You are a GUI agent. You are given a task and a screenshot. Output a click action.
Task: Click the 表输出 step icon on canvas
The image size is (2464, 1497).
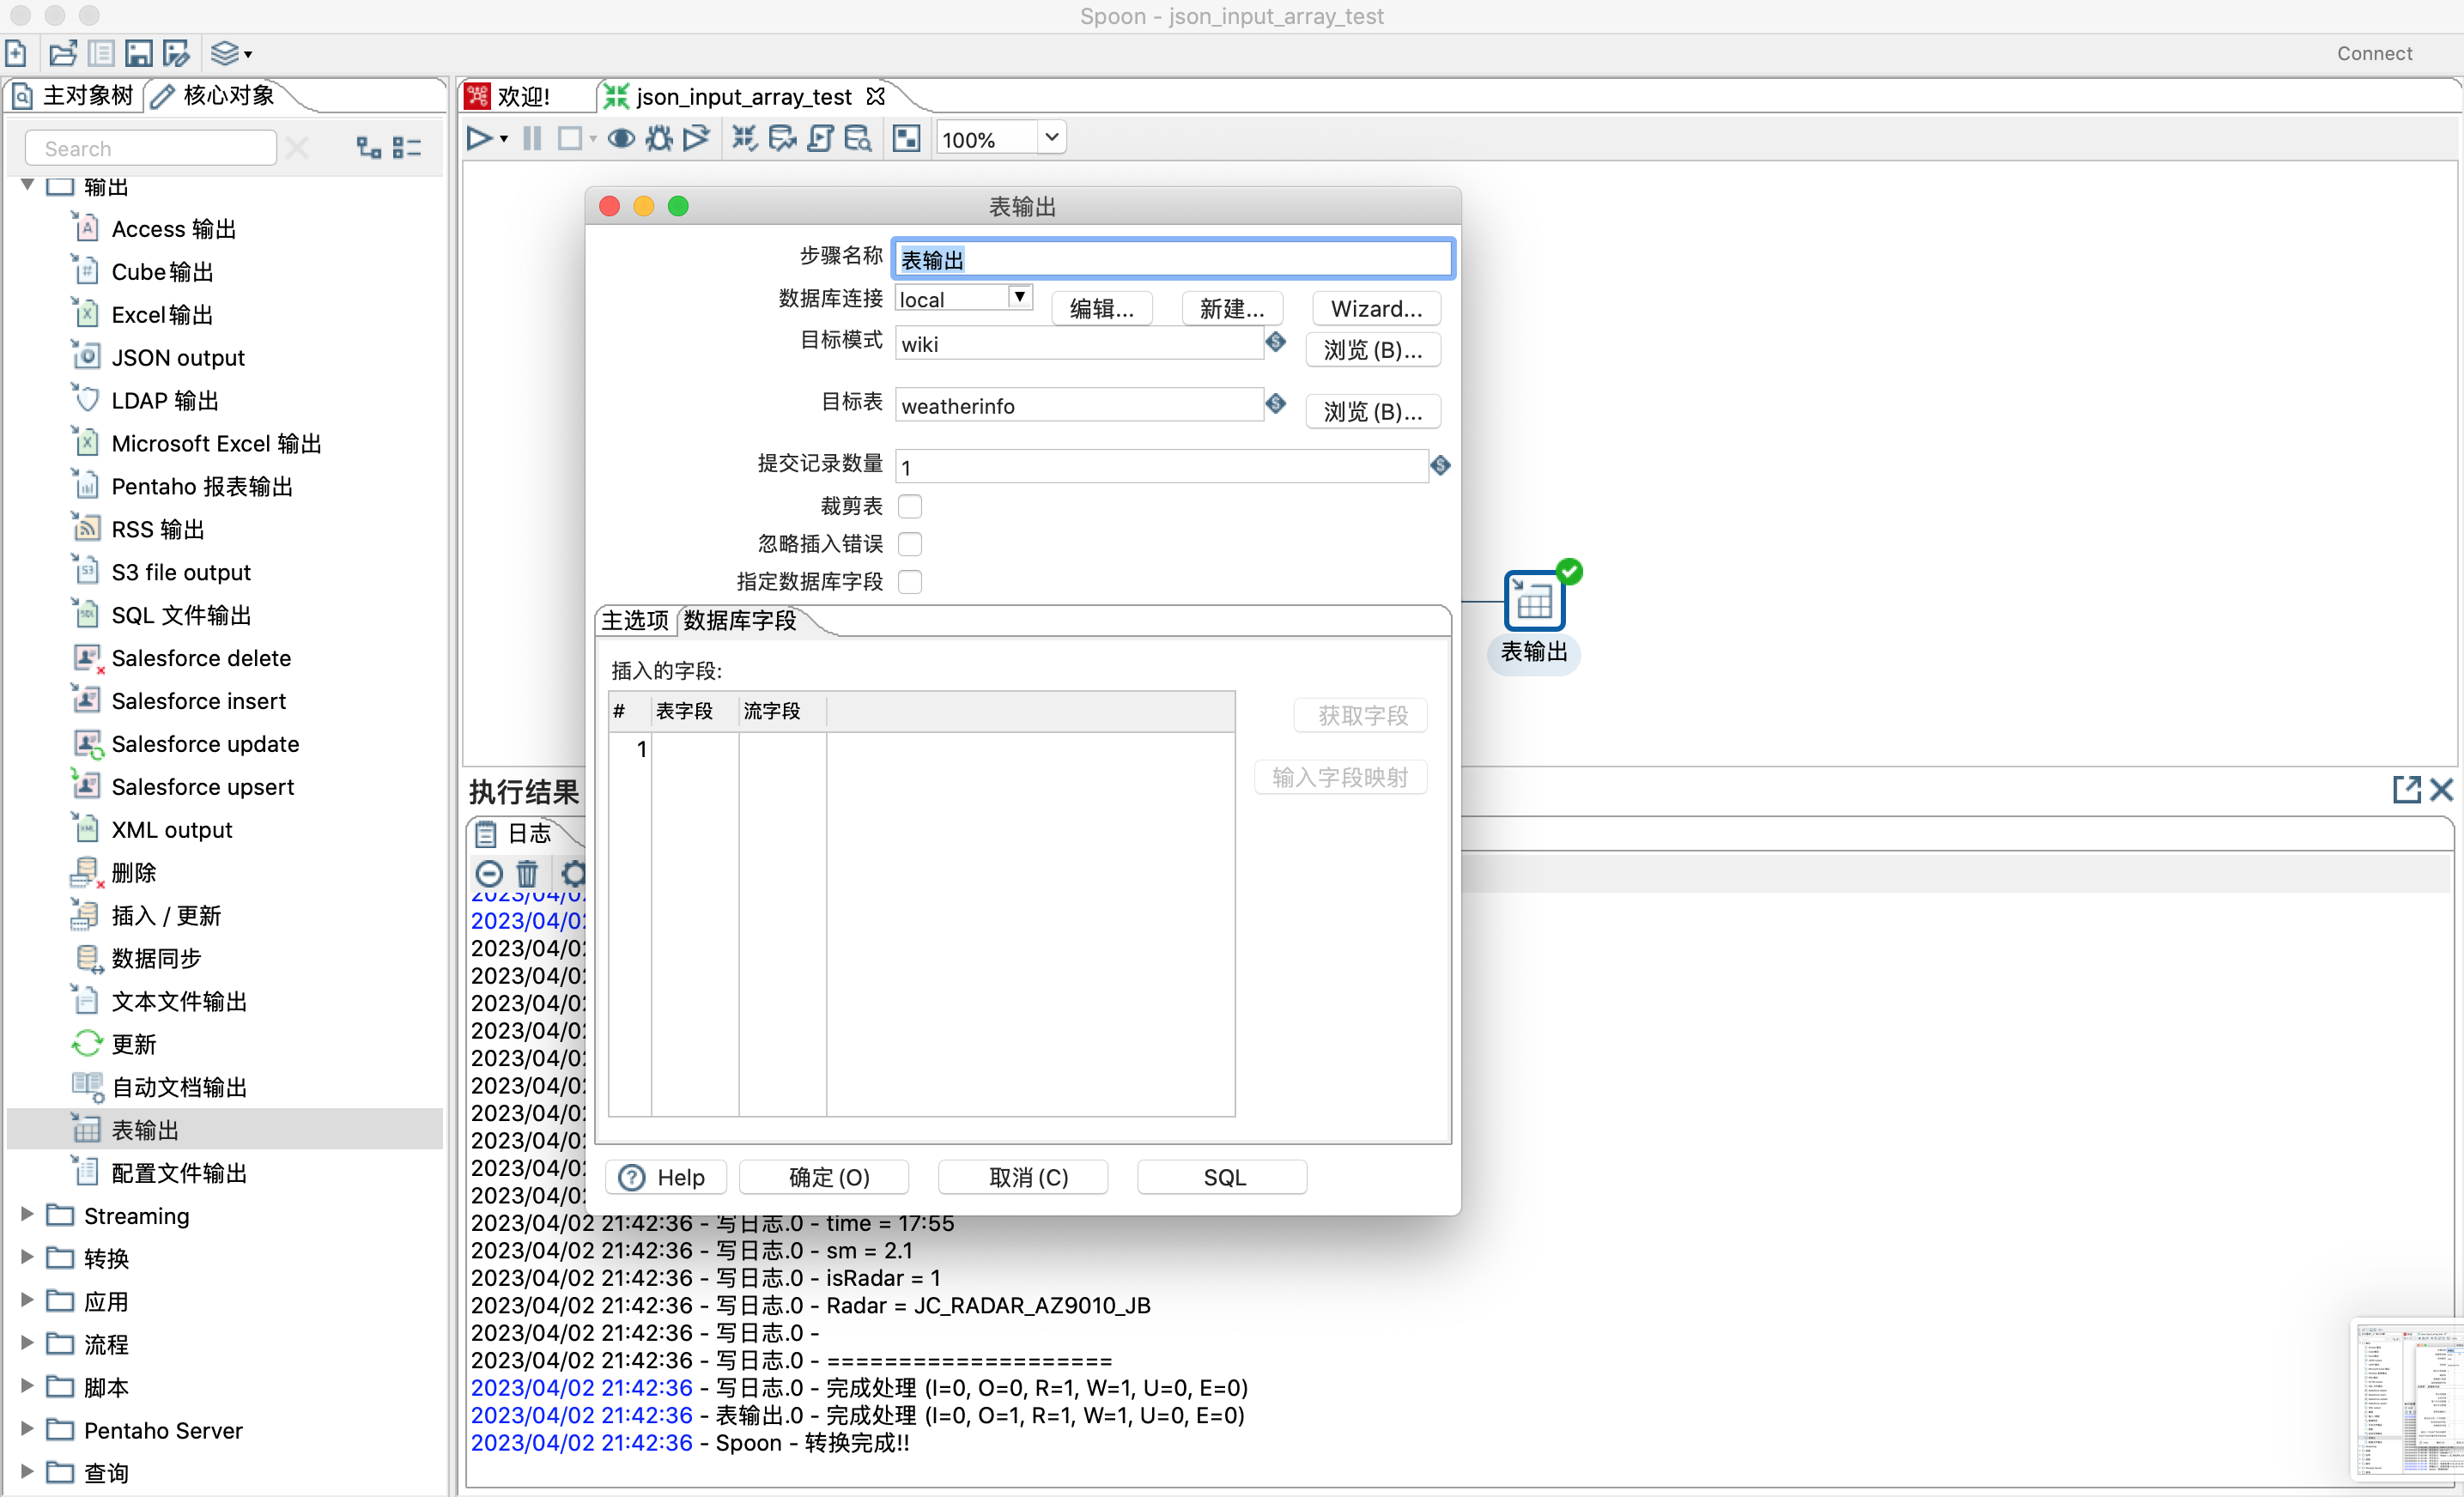click(x=1533, y=600)
